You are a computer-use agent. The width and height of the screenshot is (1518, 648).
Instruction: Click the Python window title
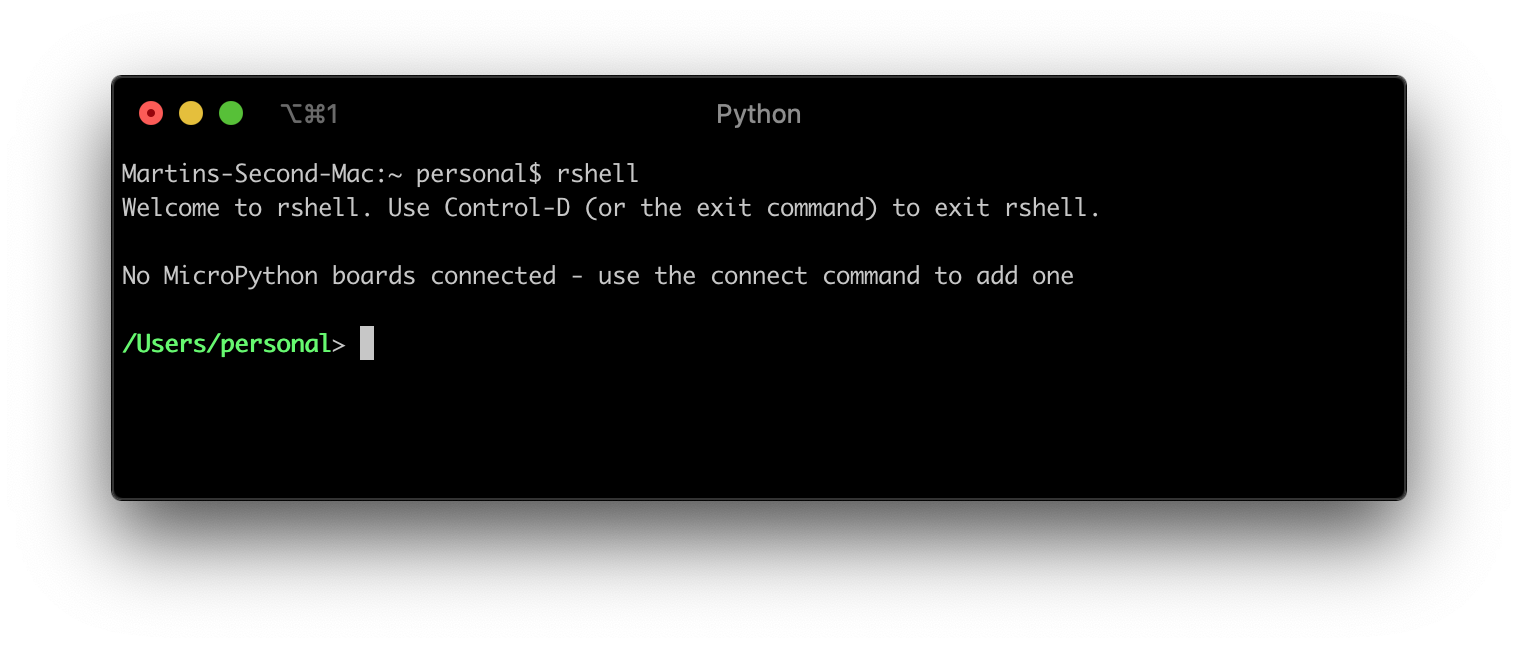tap(758, 113)
